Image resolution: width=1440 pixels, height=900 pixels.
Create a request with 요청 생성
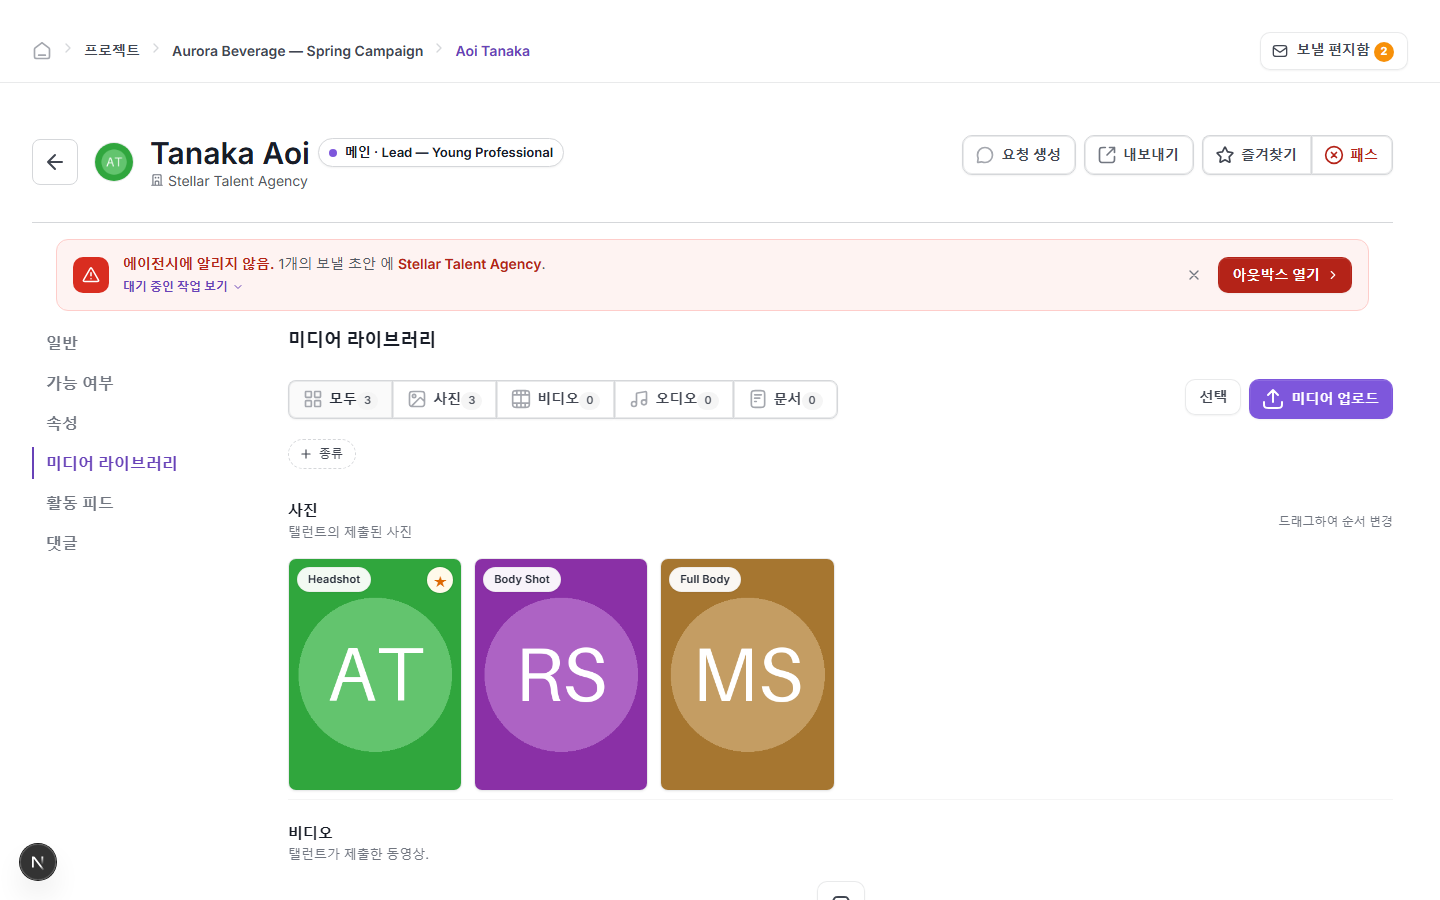(x=1018, y=155)
